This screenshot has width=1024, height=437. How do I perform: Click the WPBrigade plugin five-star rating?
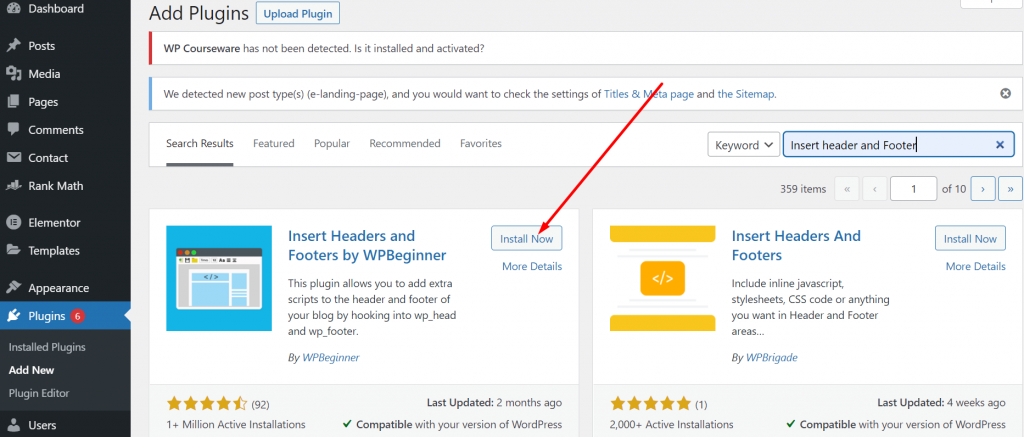(650, 403)
